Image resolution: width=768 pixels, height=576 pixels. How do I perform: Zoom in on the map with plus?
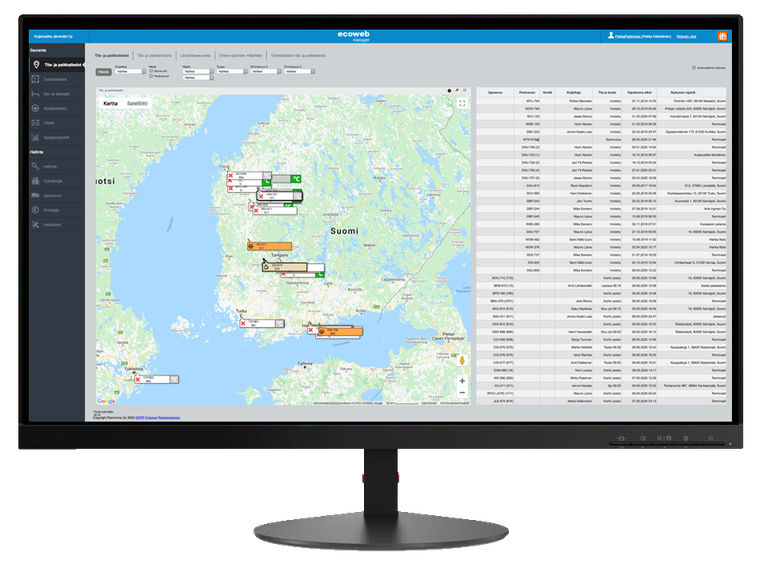point(462,381)
